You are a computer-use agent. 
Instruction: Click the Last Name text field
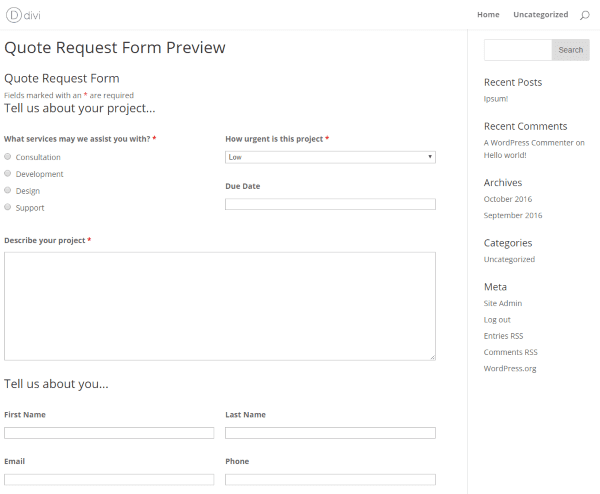click(x=330, y=433)
